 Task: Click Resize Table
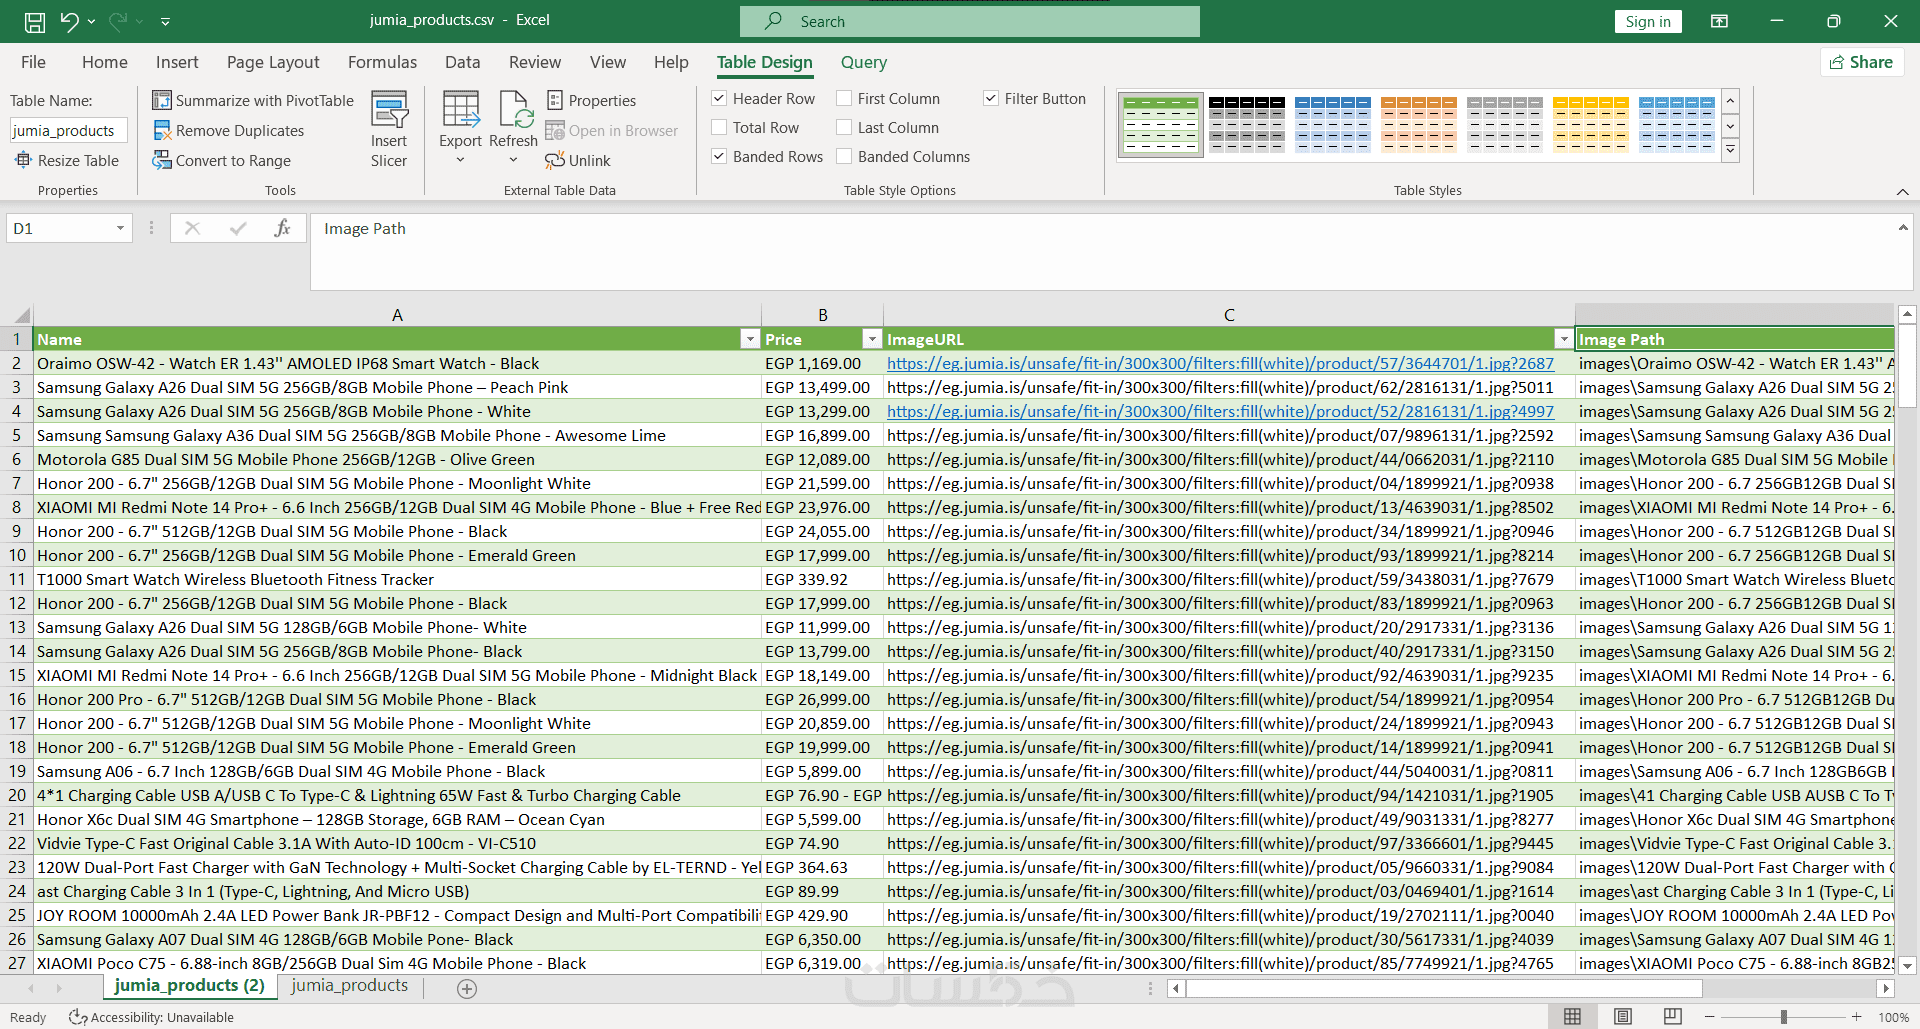[67, 160]
